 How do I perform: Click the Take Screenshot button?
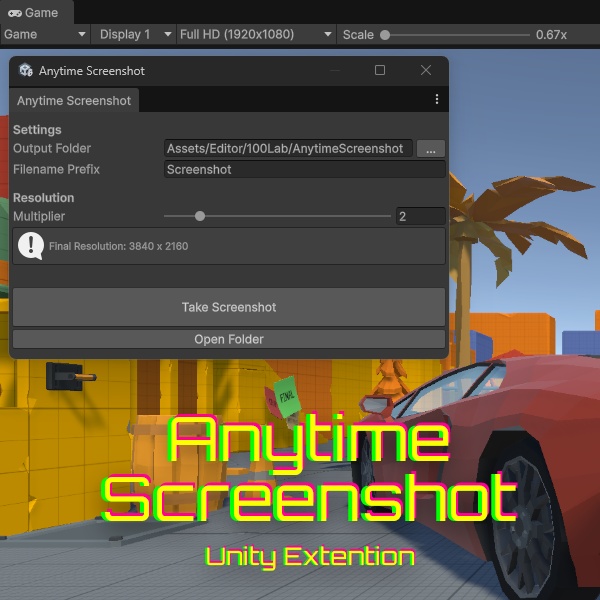coord(229,307)
